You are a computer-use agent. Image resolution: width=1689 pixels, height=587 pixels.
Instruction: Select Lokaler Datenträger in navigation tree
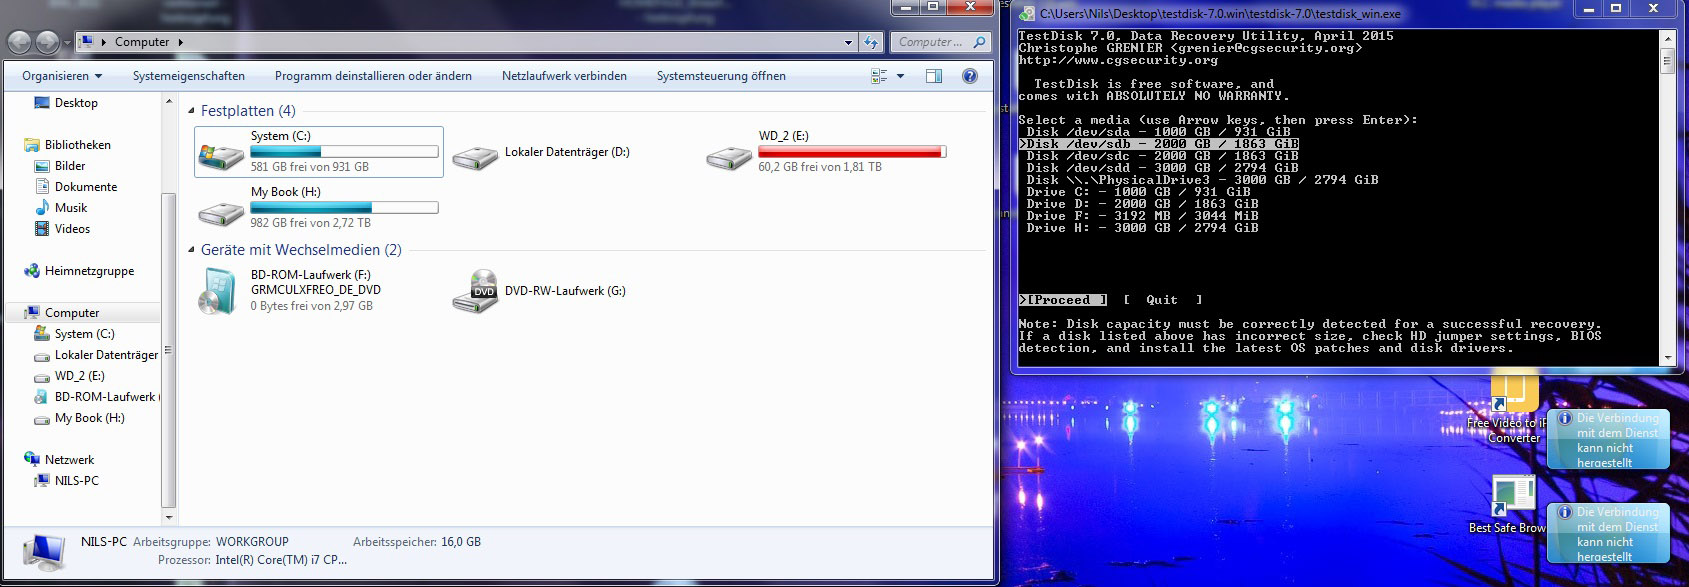click(106, 355)
